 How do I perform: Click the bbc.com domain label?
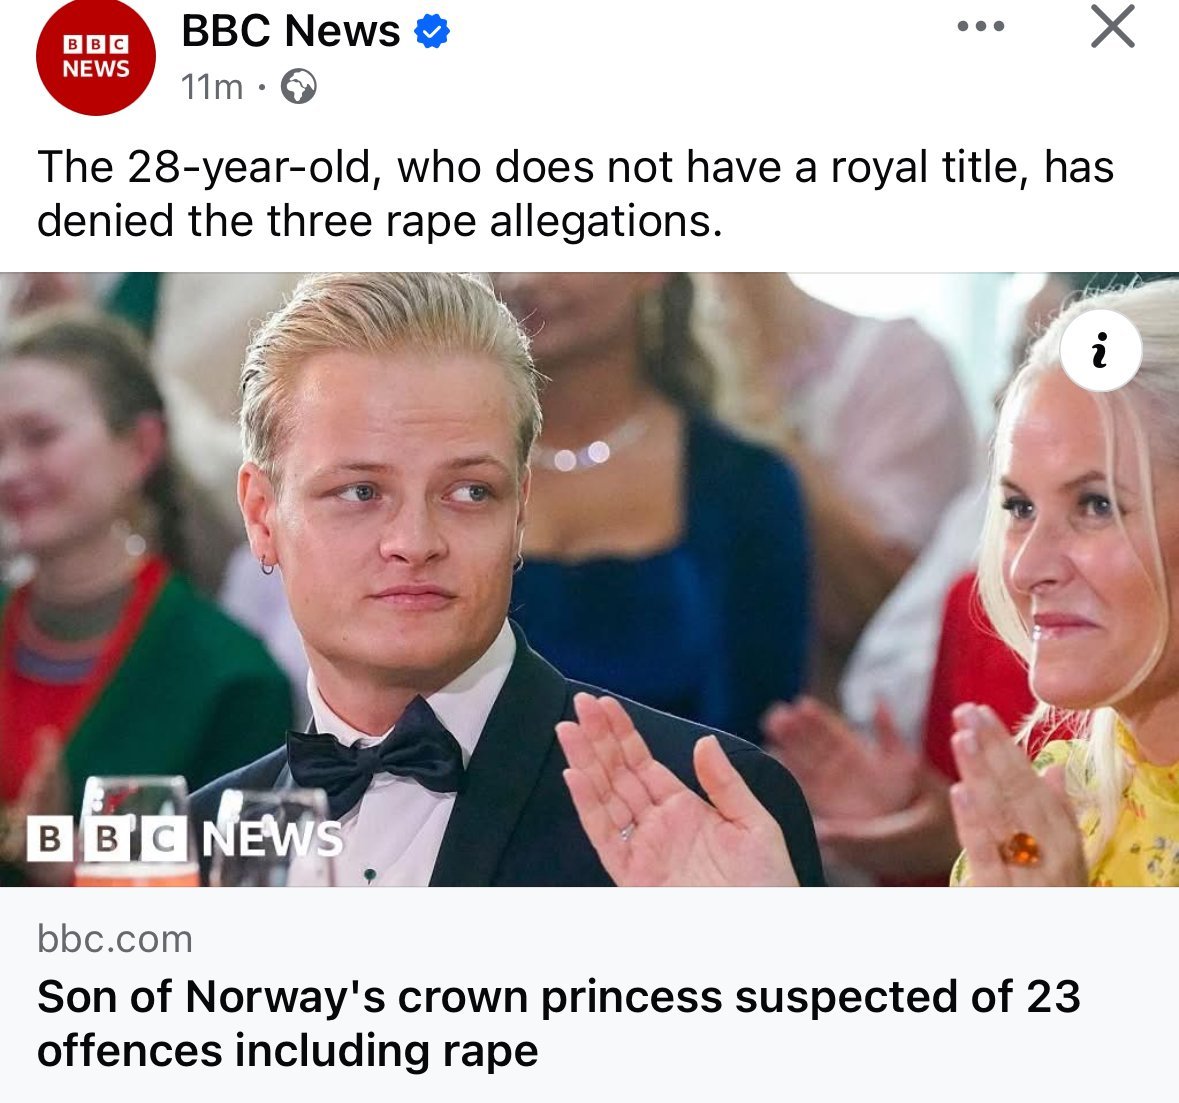pyautogui.click(x=115, y=939)
